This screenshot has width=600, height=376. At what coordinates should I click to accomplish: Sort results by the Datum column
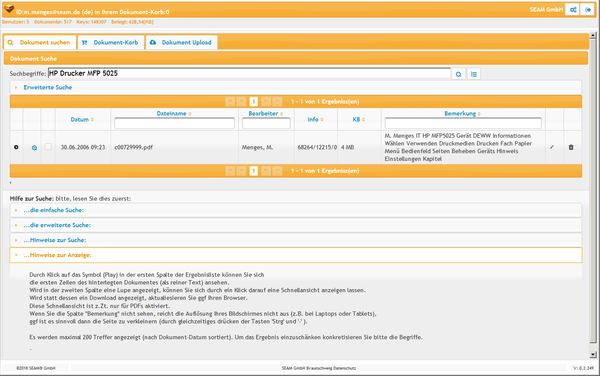tap(82, 119)
